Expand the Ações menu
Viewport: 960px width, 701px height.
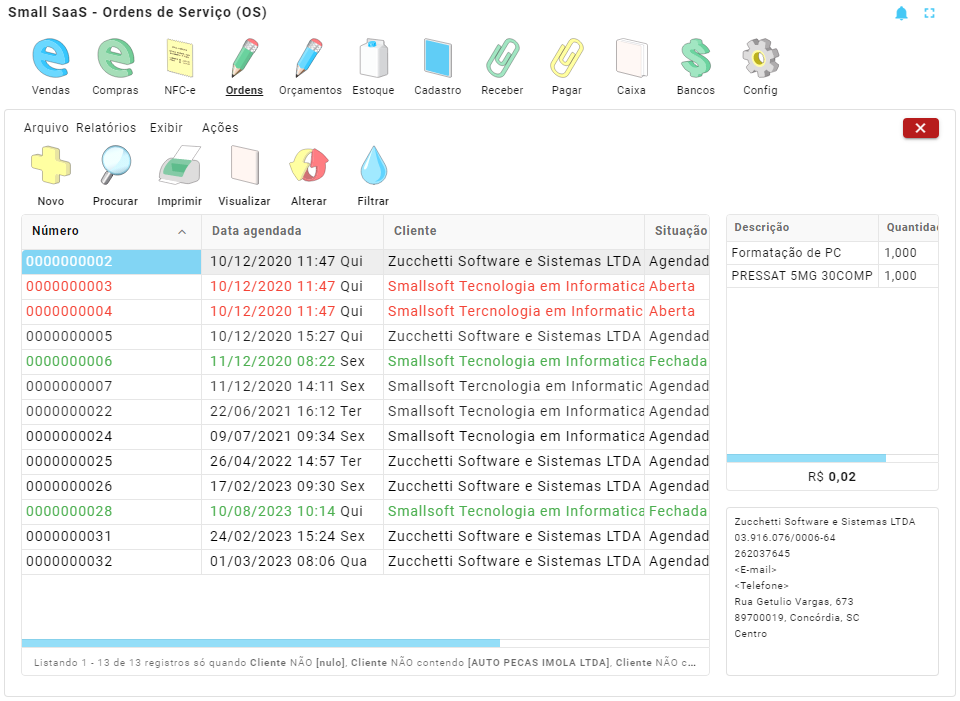[x=220, y=128]
